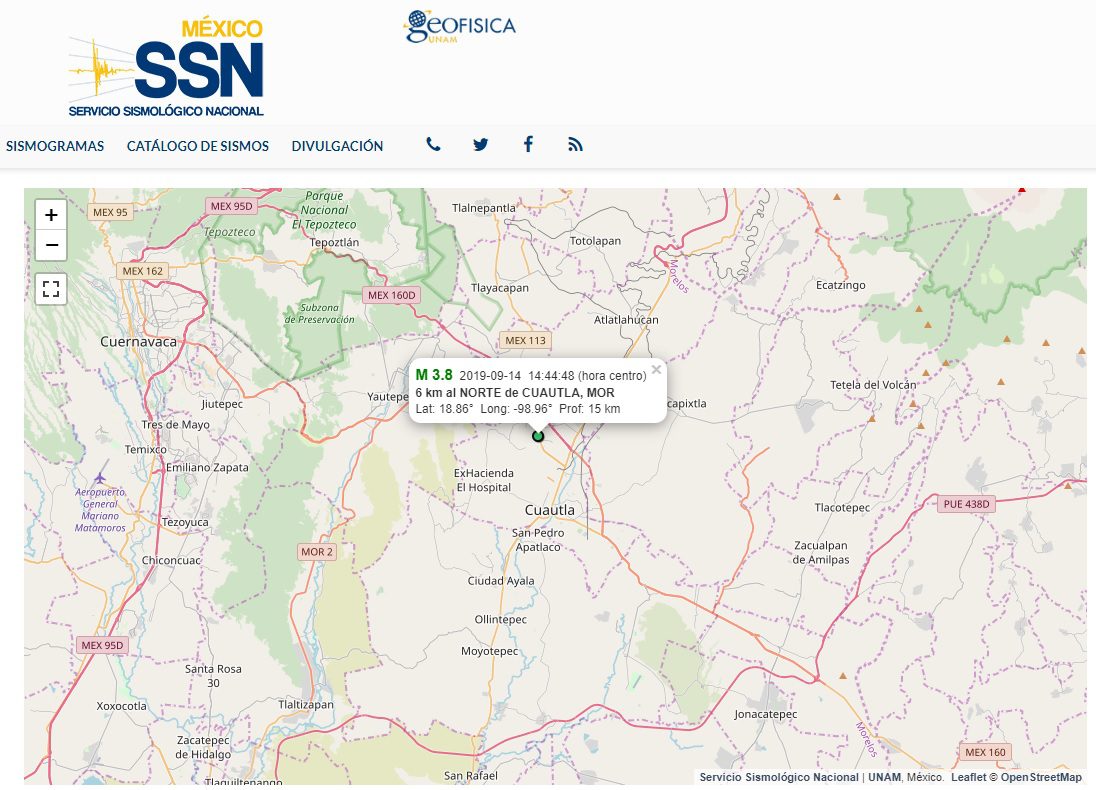Open the SISMOGRAMAS menu
This screenshot has height=790, width=1096.
tap(55, 146)
